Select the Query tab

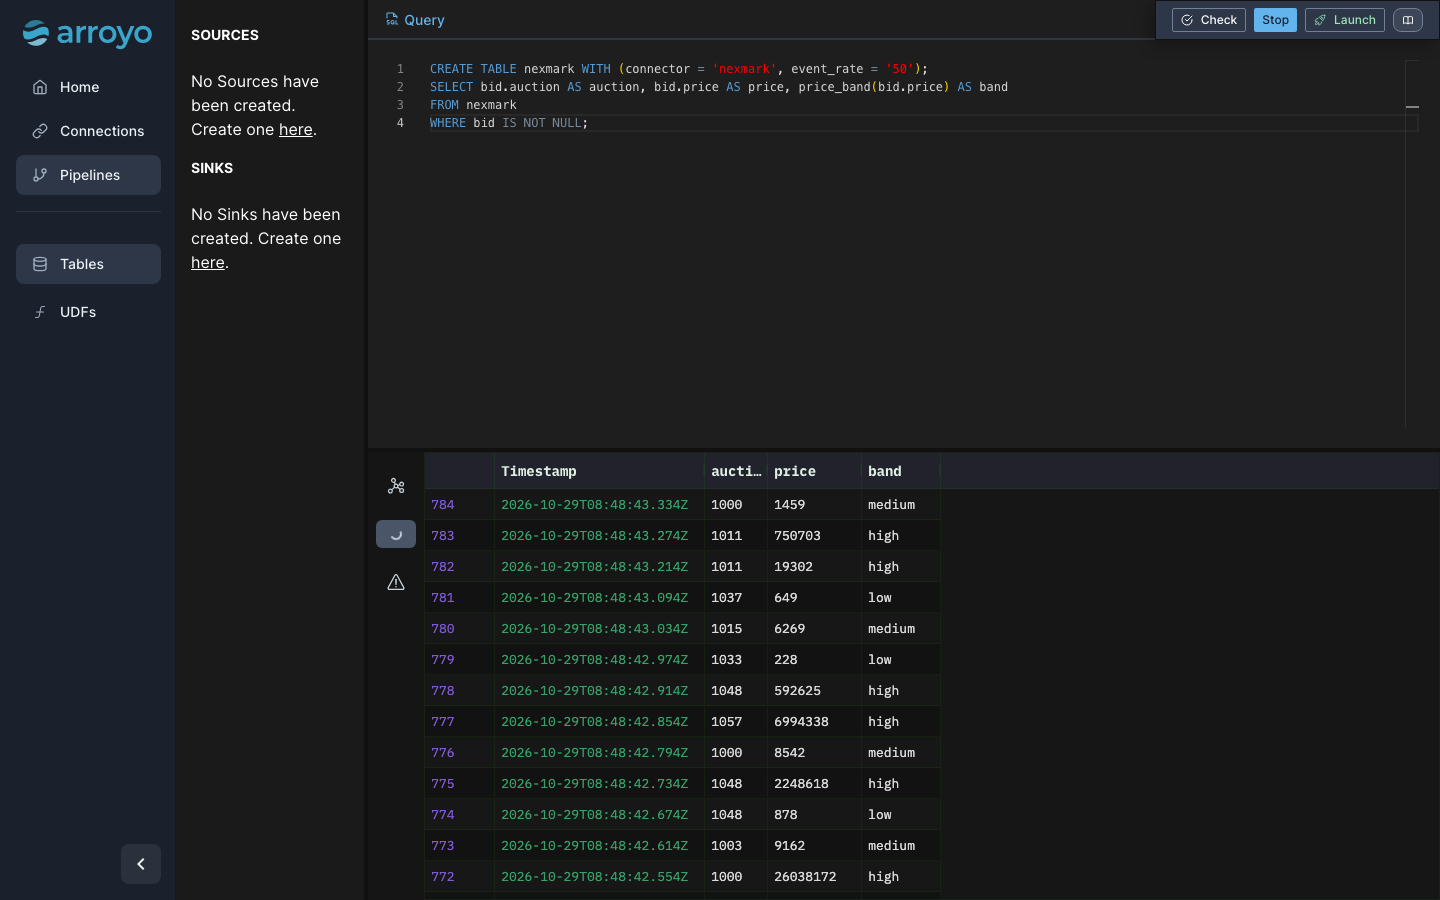coord(415,20)
